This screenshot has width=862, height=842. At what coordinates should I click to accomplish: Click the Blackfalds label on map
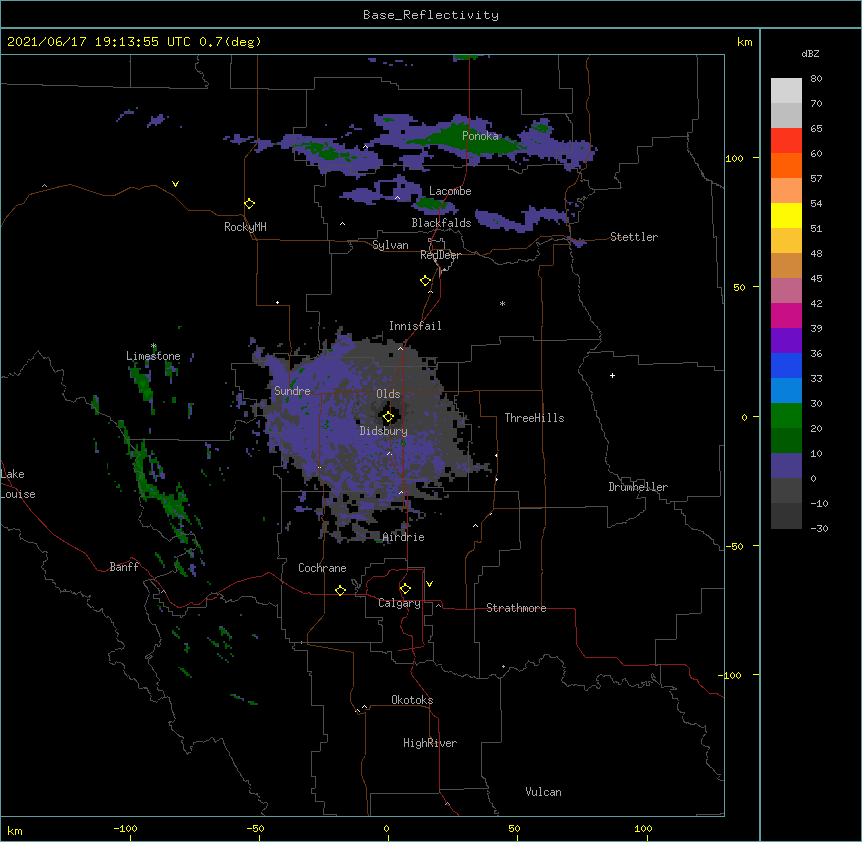click(x=441, y=223)
